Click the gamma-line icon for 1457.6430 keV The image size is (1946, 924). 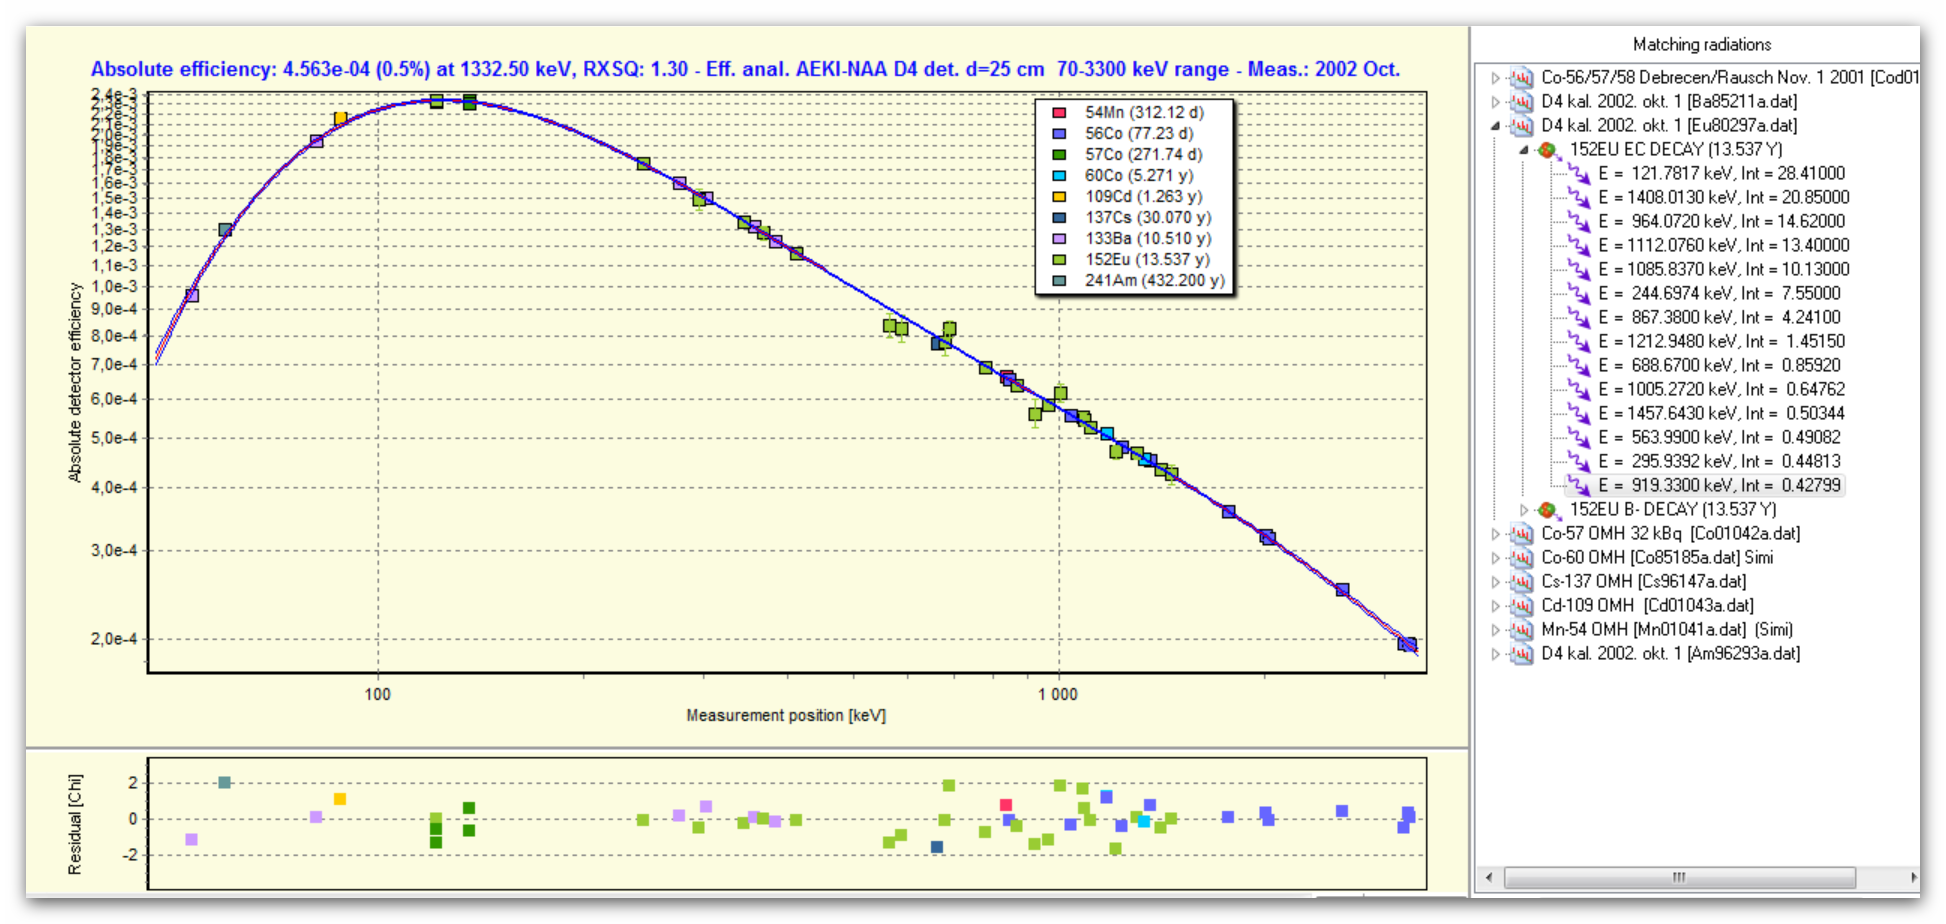tap(1578, 413)
